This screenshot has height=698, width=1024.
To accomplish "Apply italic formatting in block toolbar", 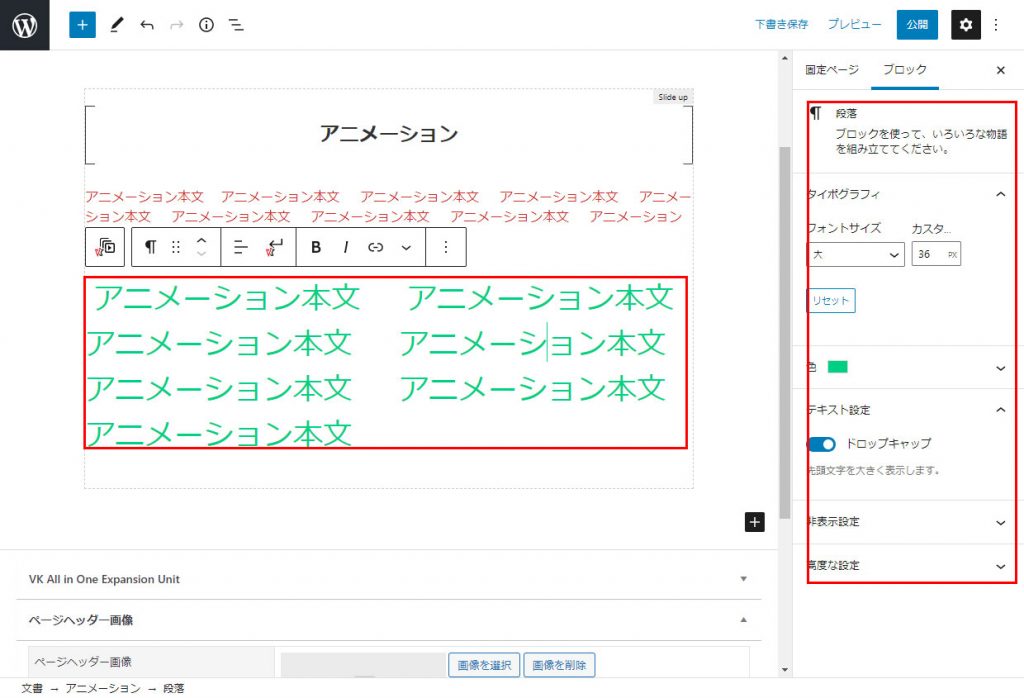I will pos(346,247).
